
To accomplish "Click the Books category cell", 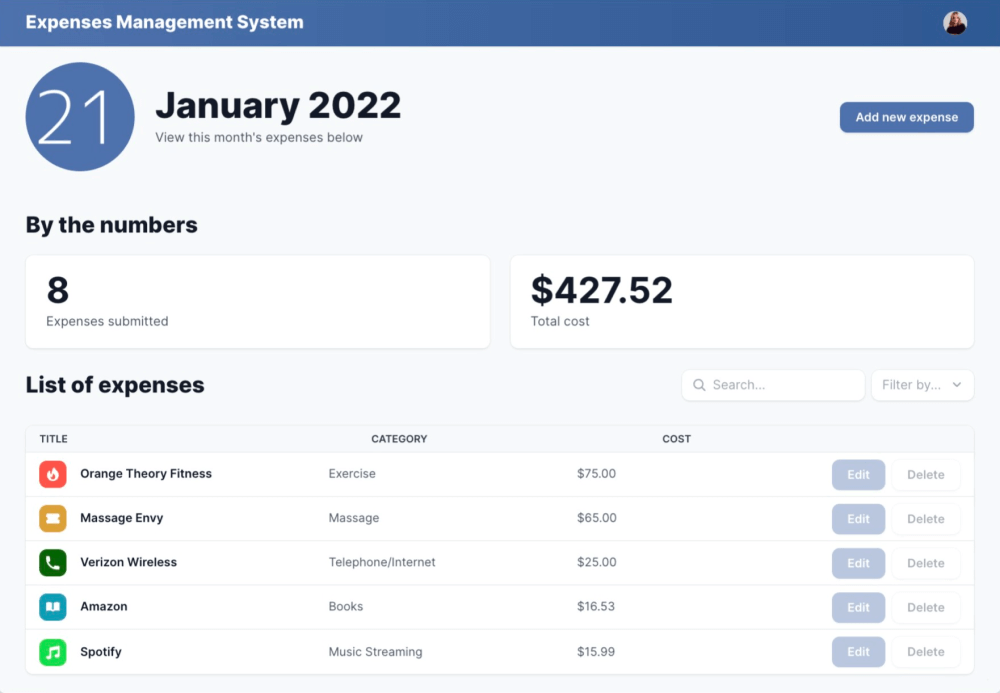I will 346,606.
